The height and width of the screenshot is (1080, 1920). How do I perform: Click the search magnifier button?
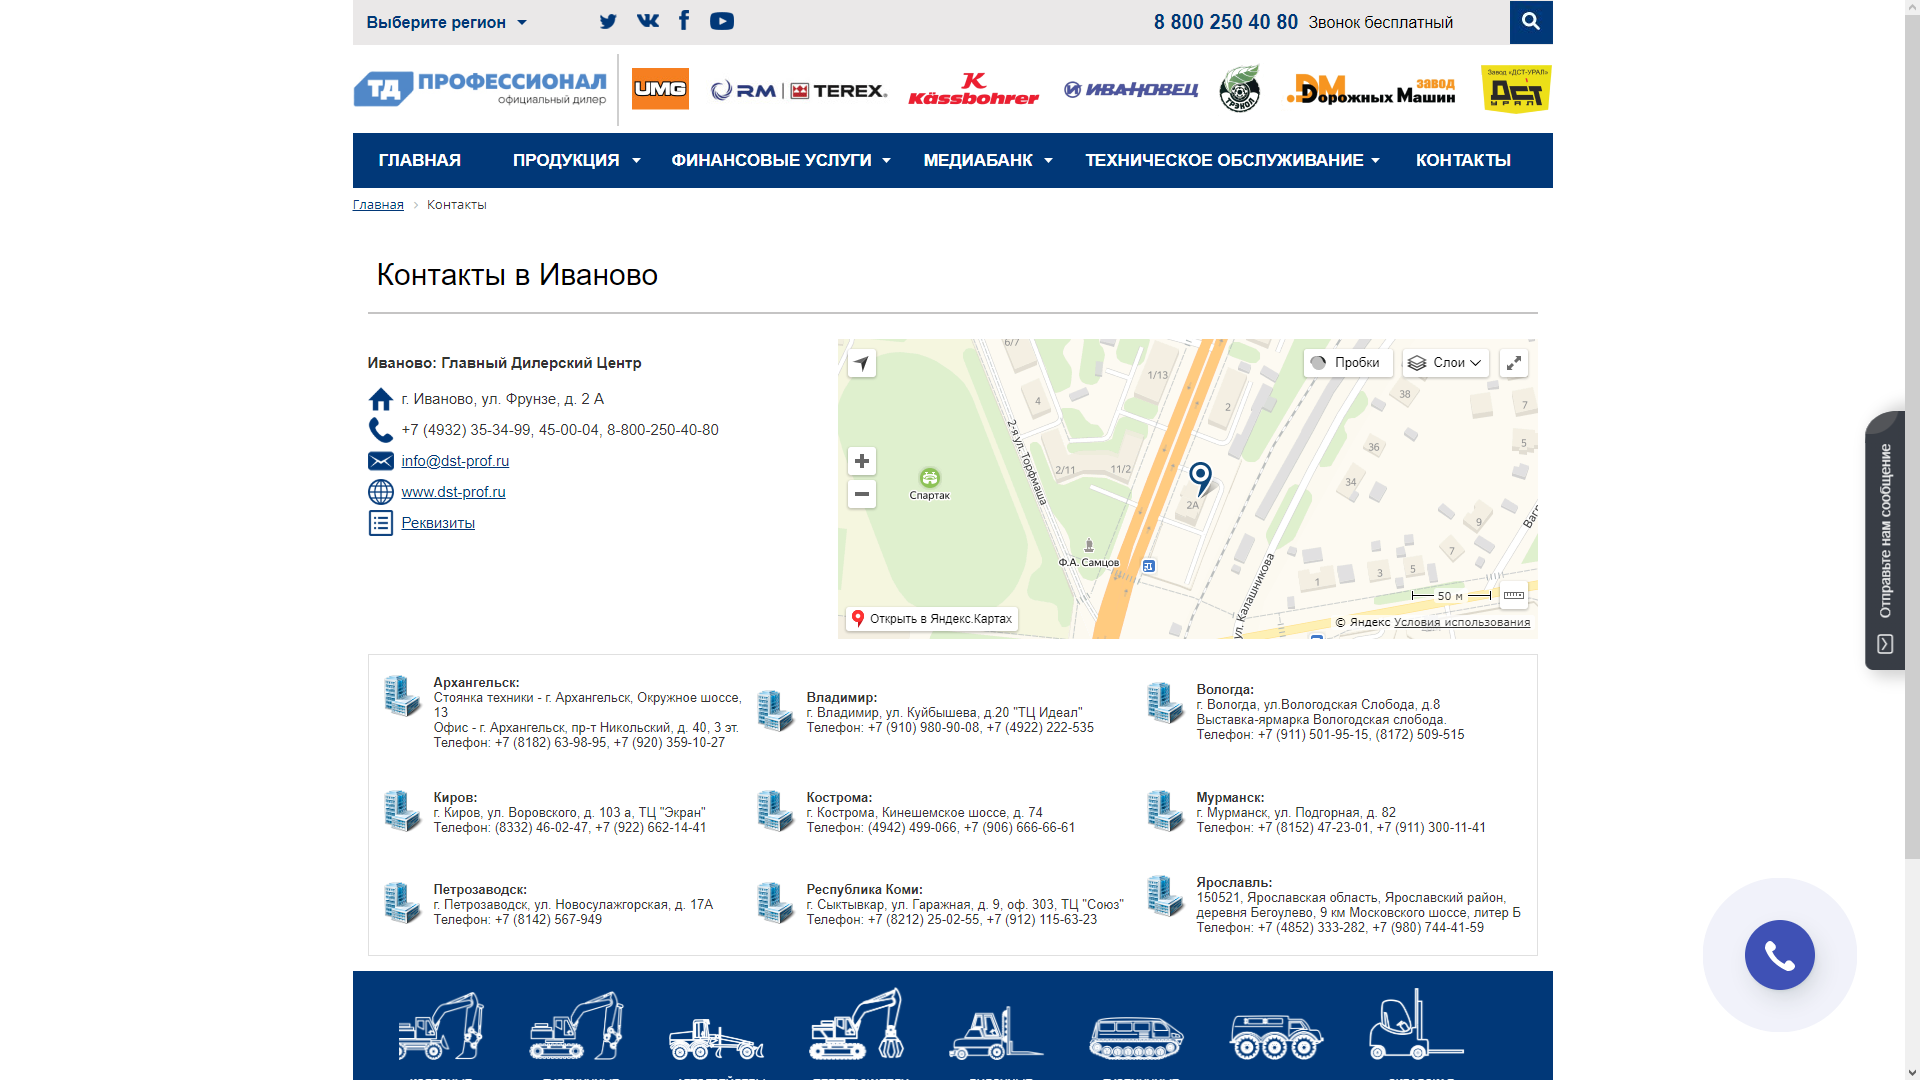click(1531, 21)
